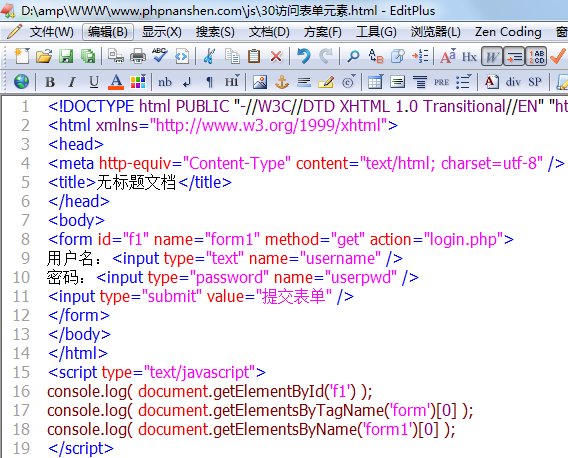
Task: Open Print Preview in the toolbar
Action: pos(116,56)
